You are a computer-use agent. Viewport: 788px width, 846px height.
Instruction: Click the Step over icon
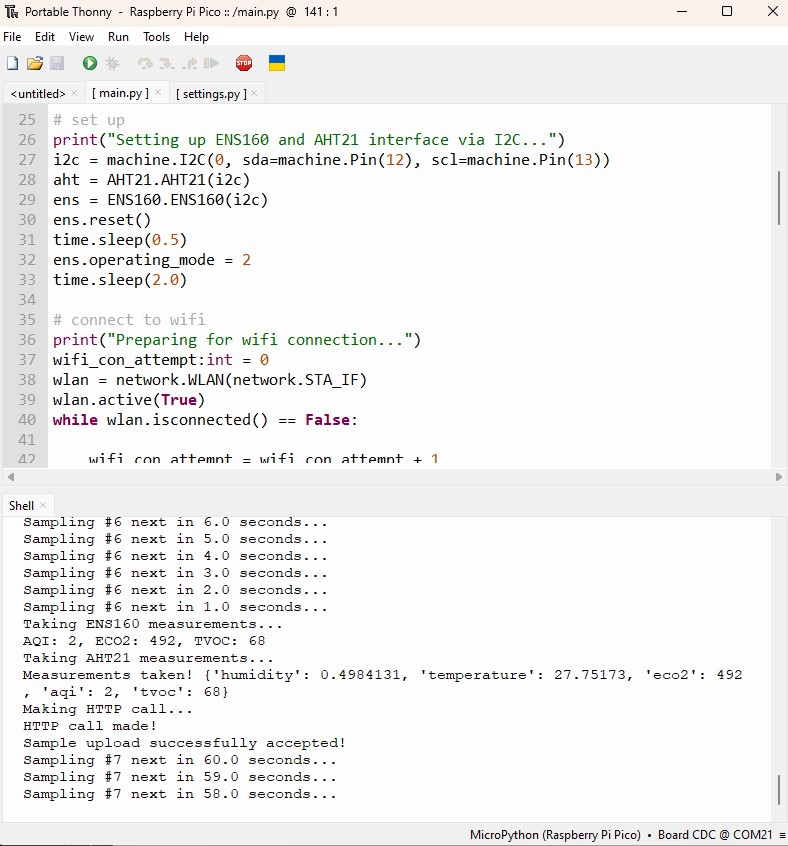pos(145,63)
